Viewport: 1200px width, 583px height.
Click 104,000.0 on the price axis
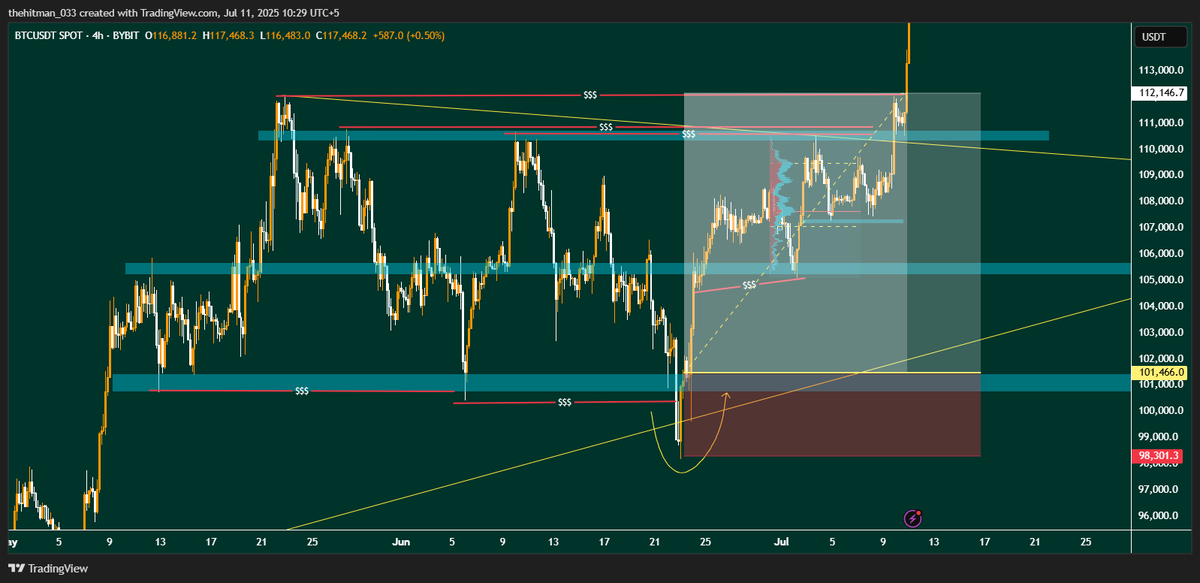1159,306
